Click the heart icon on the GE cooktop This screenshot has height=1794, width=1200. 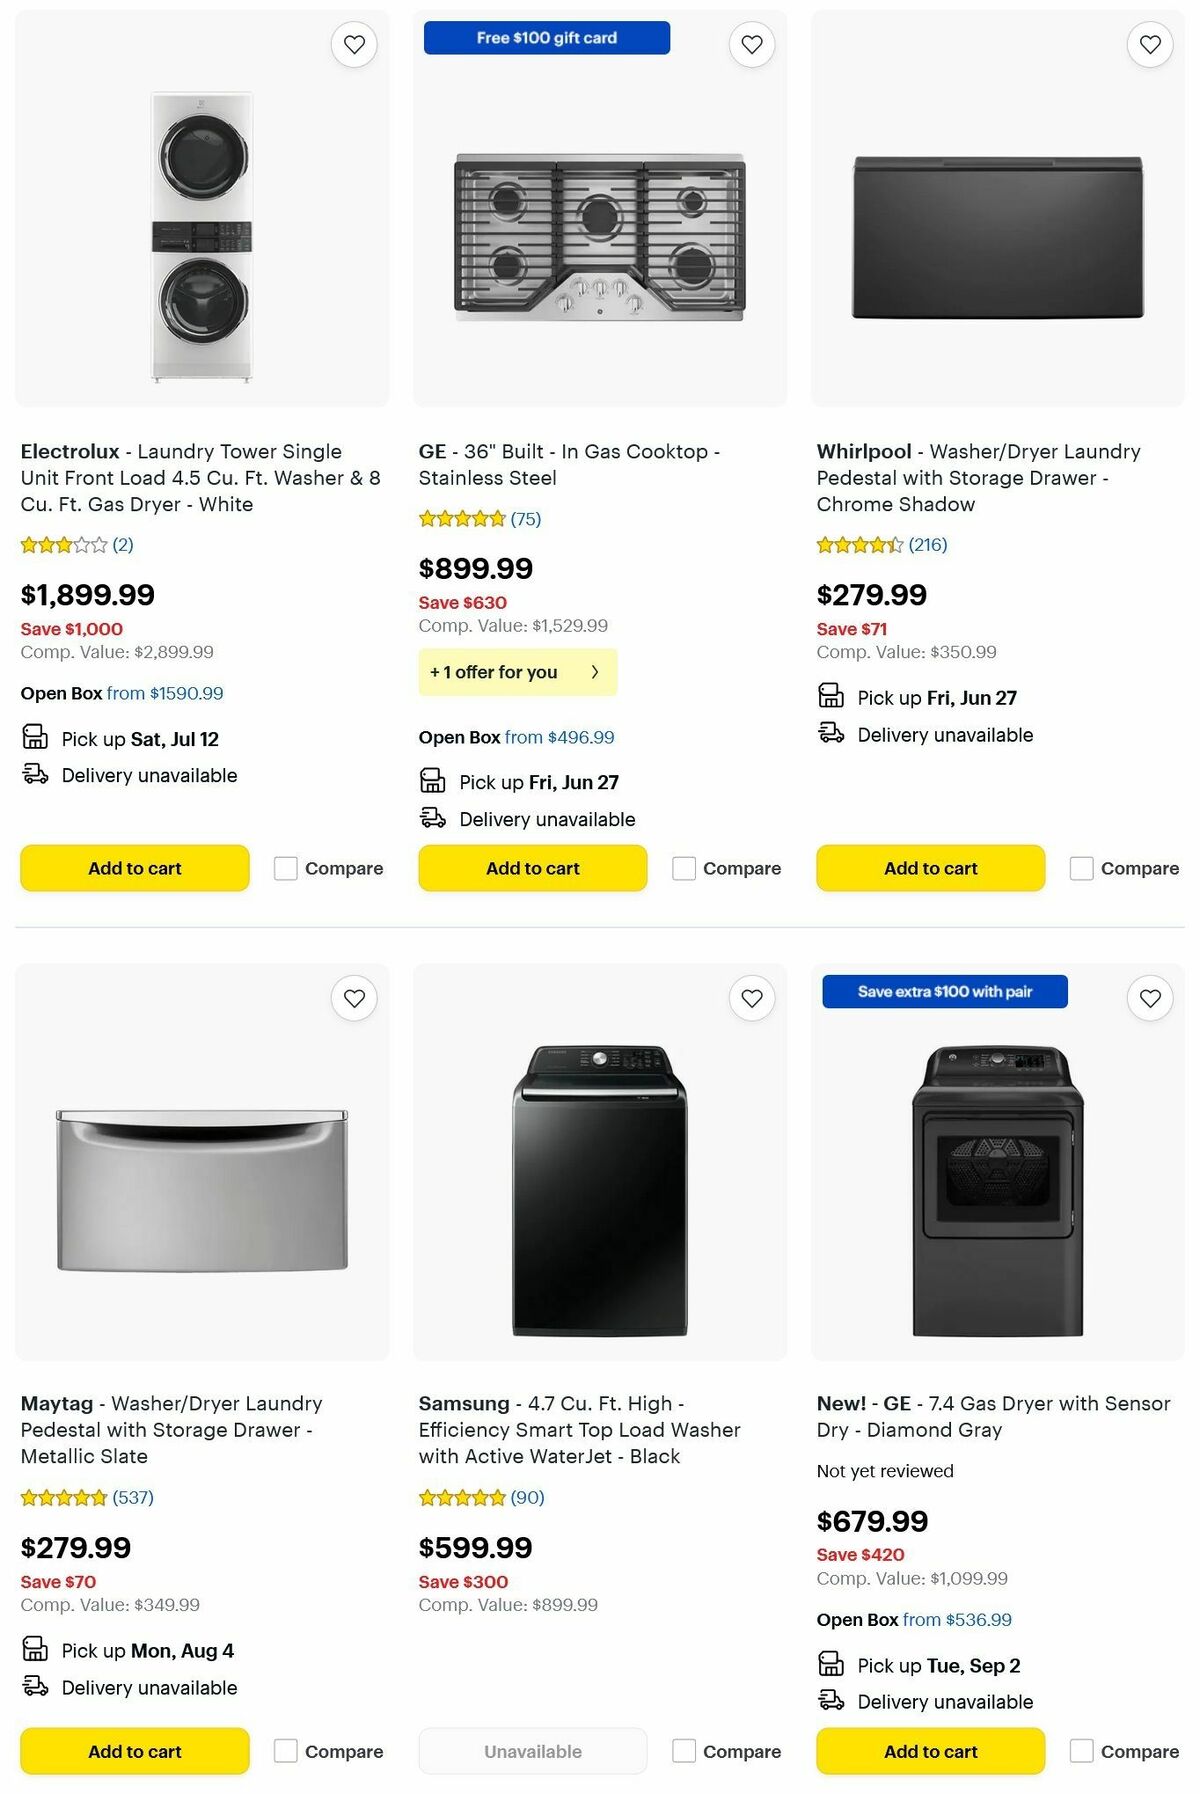pyautogui.click(x=751, y=44)
